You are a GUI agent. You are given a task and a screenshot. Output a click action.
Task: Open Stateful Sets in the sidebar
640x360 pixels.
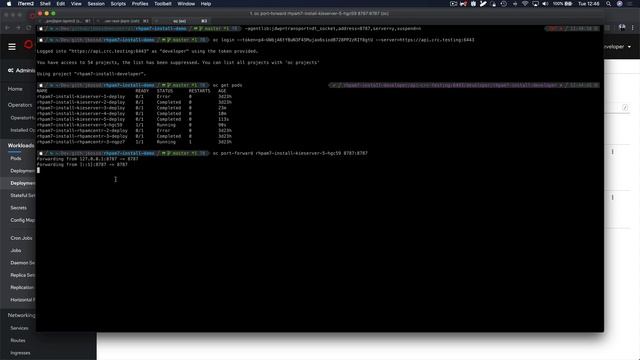coord(22,196)
